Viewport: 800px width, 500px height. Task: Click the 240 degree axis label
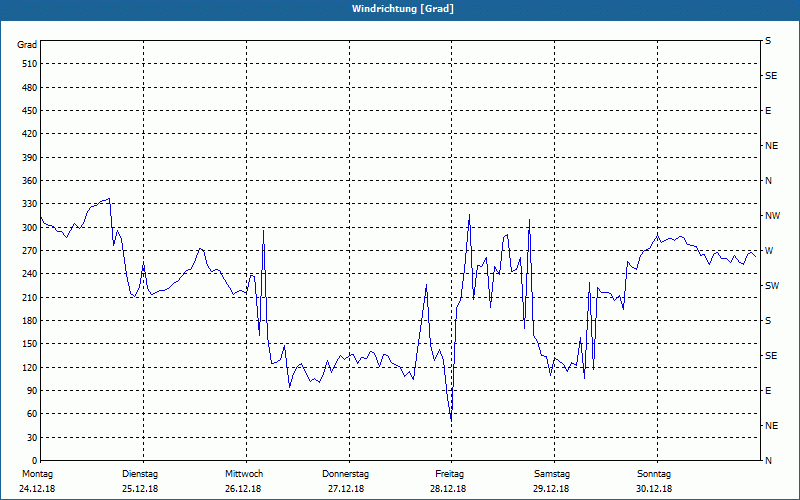pyautogui.click(x=30, y=274)
